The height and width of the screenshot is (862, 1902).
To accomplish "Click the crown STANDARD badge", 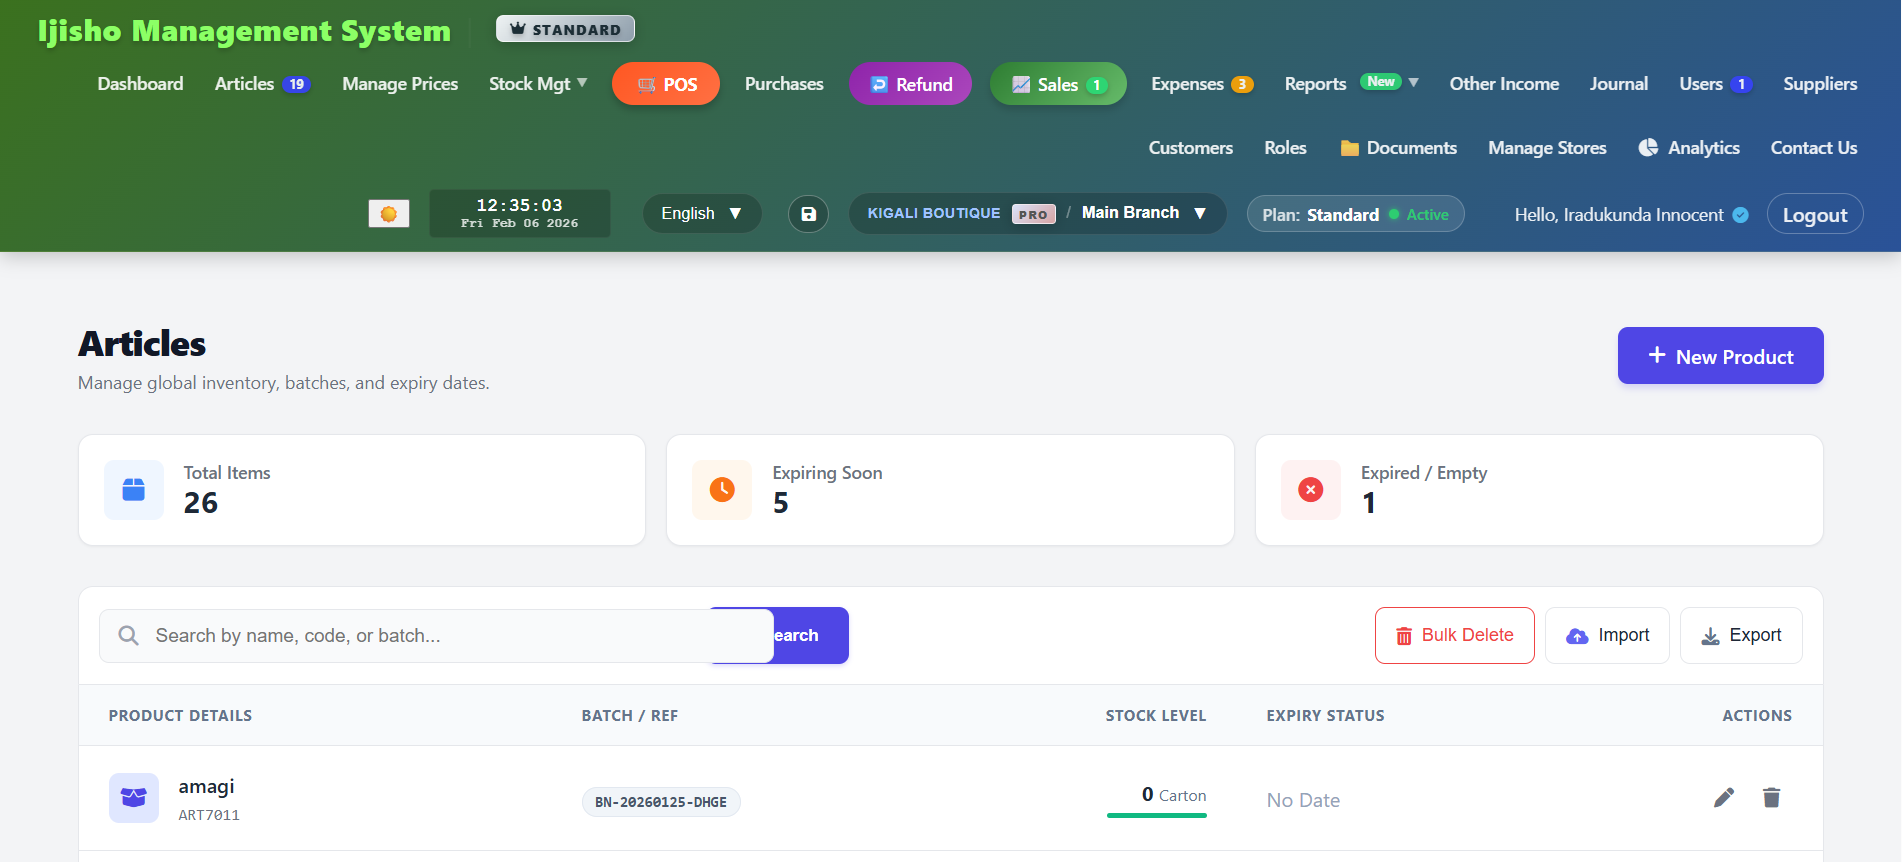I will (x=565, y=29).
